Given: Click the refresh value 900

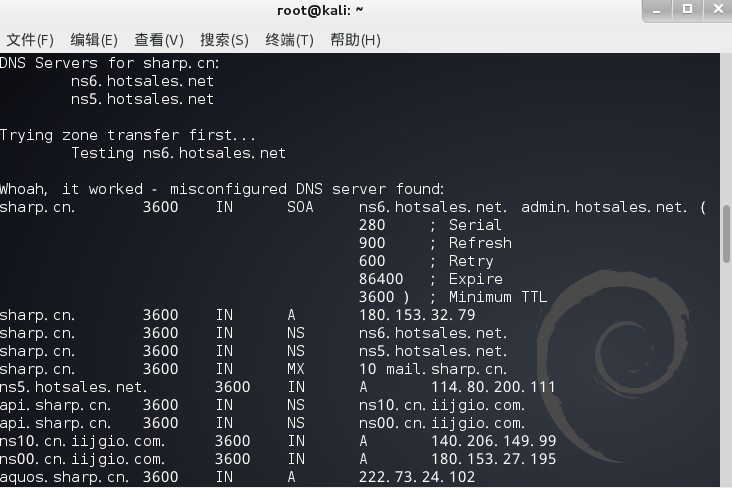Looking at the screenshot, I should point(372,243).
